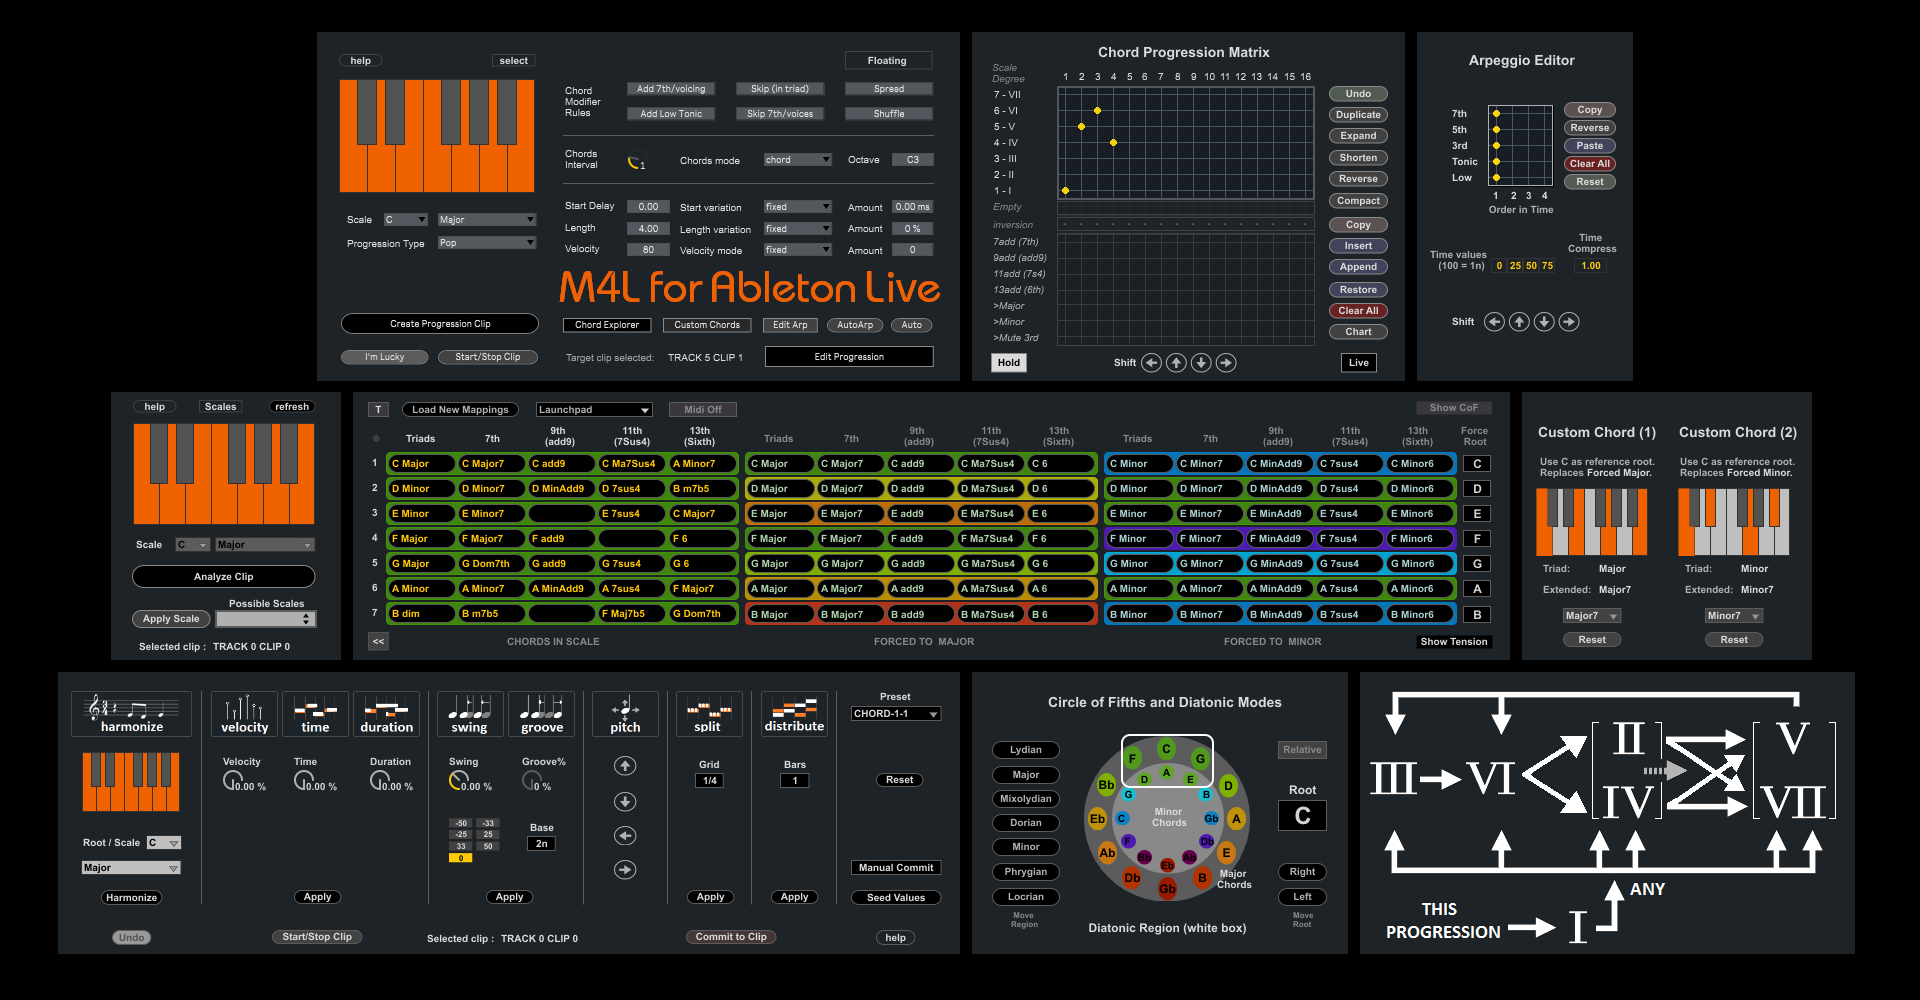Toggle Skip (in triad) modifier rule

click(779, 89)
